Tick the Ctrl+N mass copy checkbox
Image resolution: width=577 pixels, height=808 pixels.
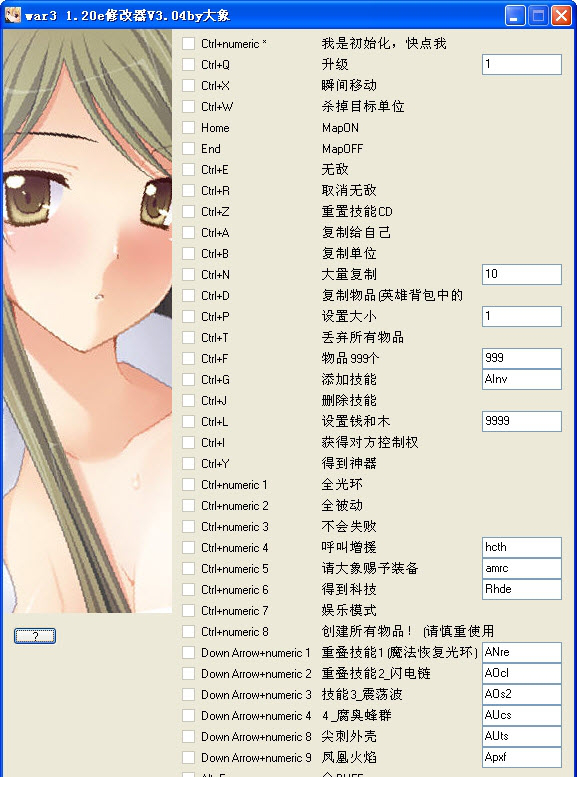(x=189, y=275)
